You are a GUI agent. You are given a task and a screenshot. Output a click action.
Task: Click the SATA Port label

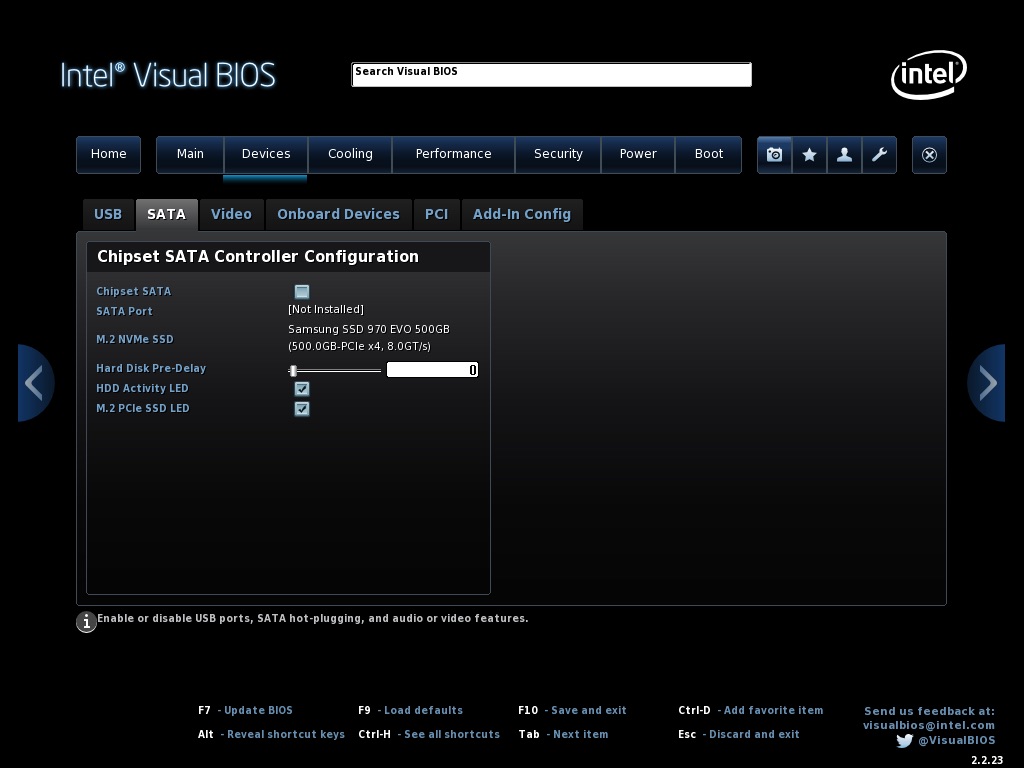pos(124,312)
